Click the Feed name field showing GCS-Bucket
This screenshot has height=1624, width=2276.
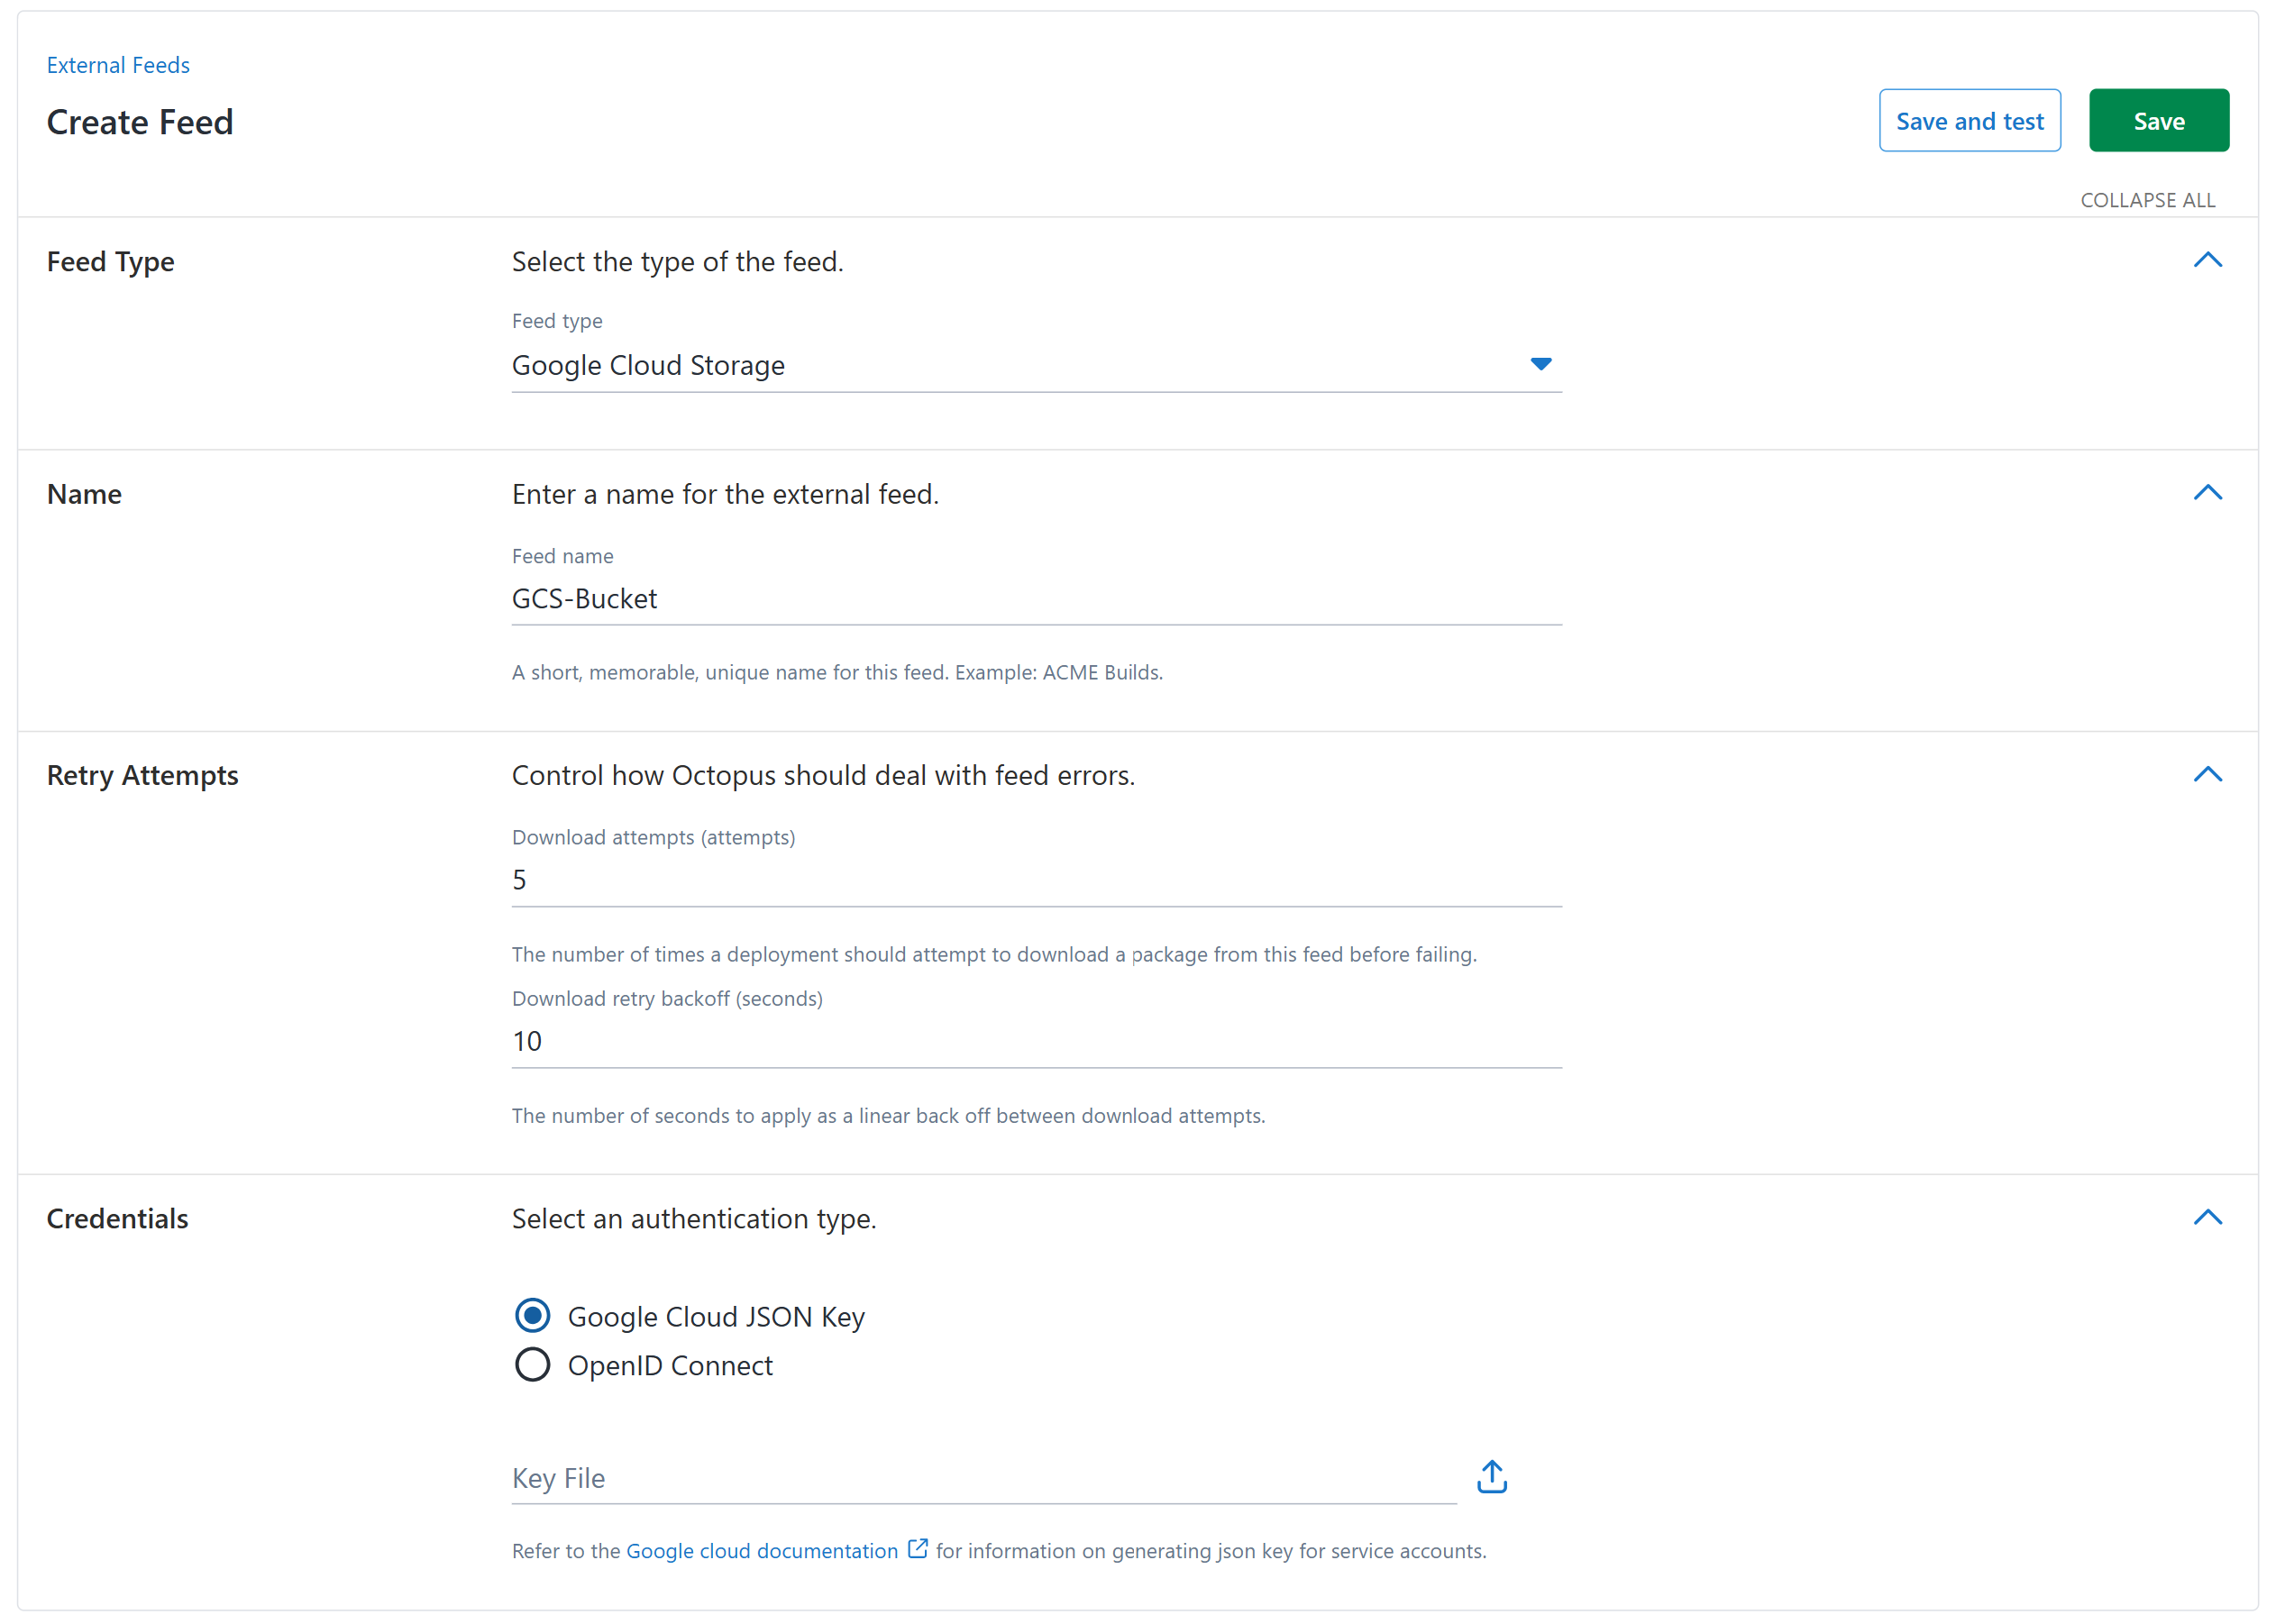(1035, 598)
